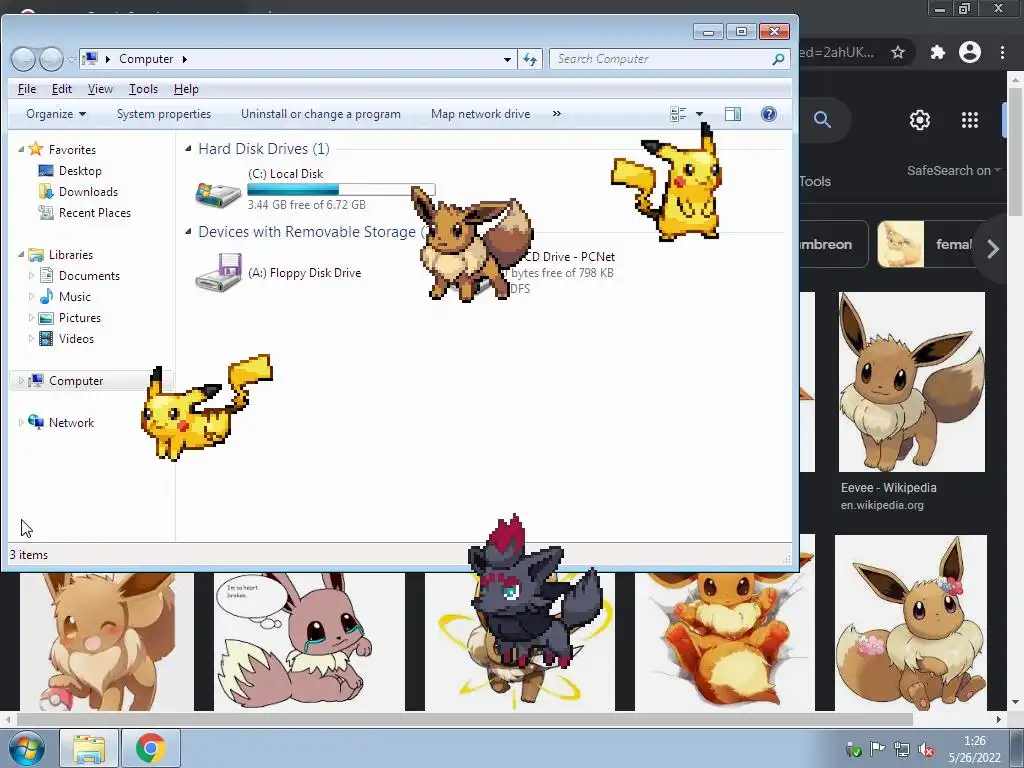This screenshot has width=1024, height=768.
Task: Open Action Center flag tray icon
Action: (x=877, y=749)
